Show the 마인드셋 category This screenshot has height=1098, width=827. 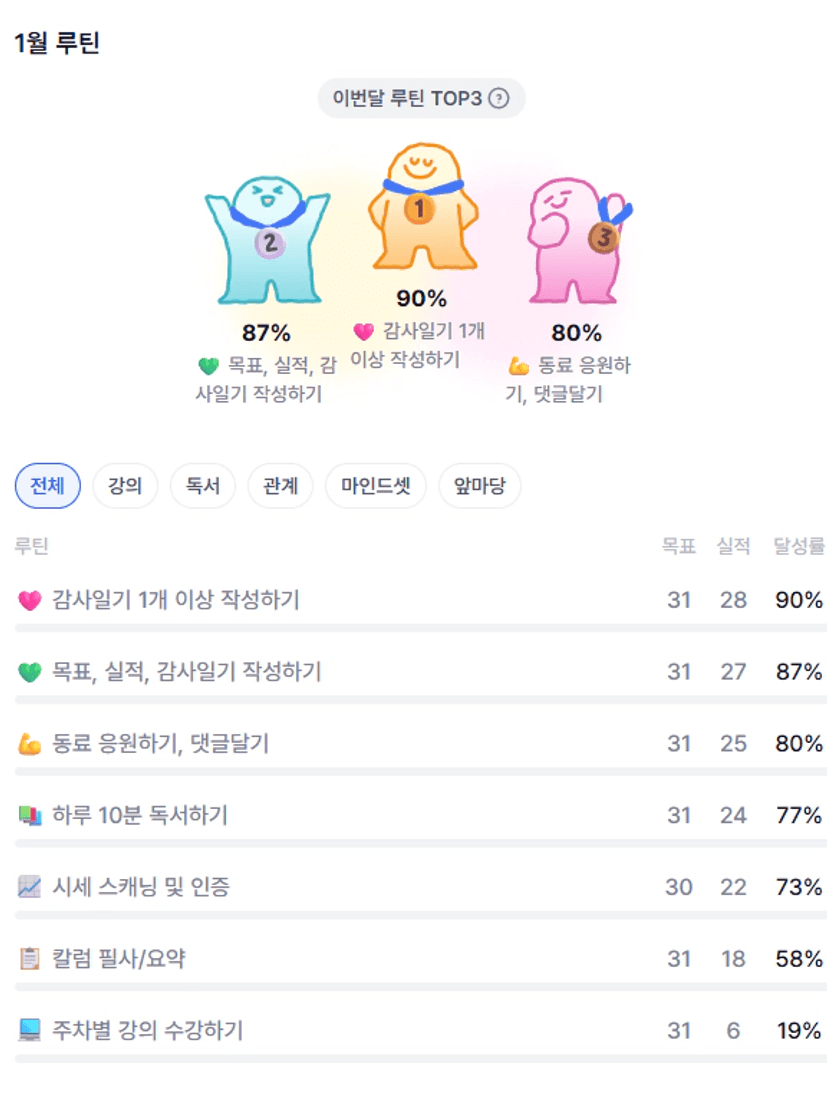pos(375,487)
